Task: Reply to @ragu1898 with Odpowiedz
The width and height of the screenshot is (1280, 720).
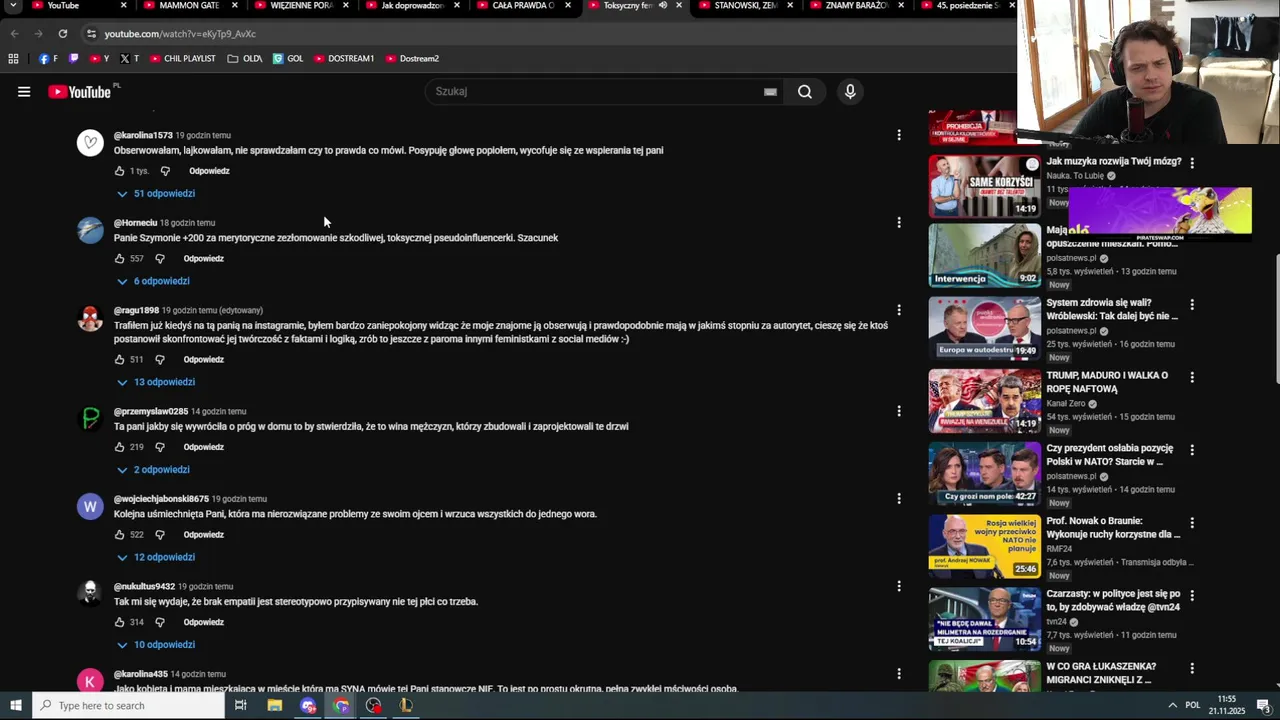Action: 203,360
